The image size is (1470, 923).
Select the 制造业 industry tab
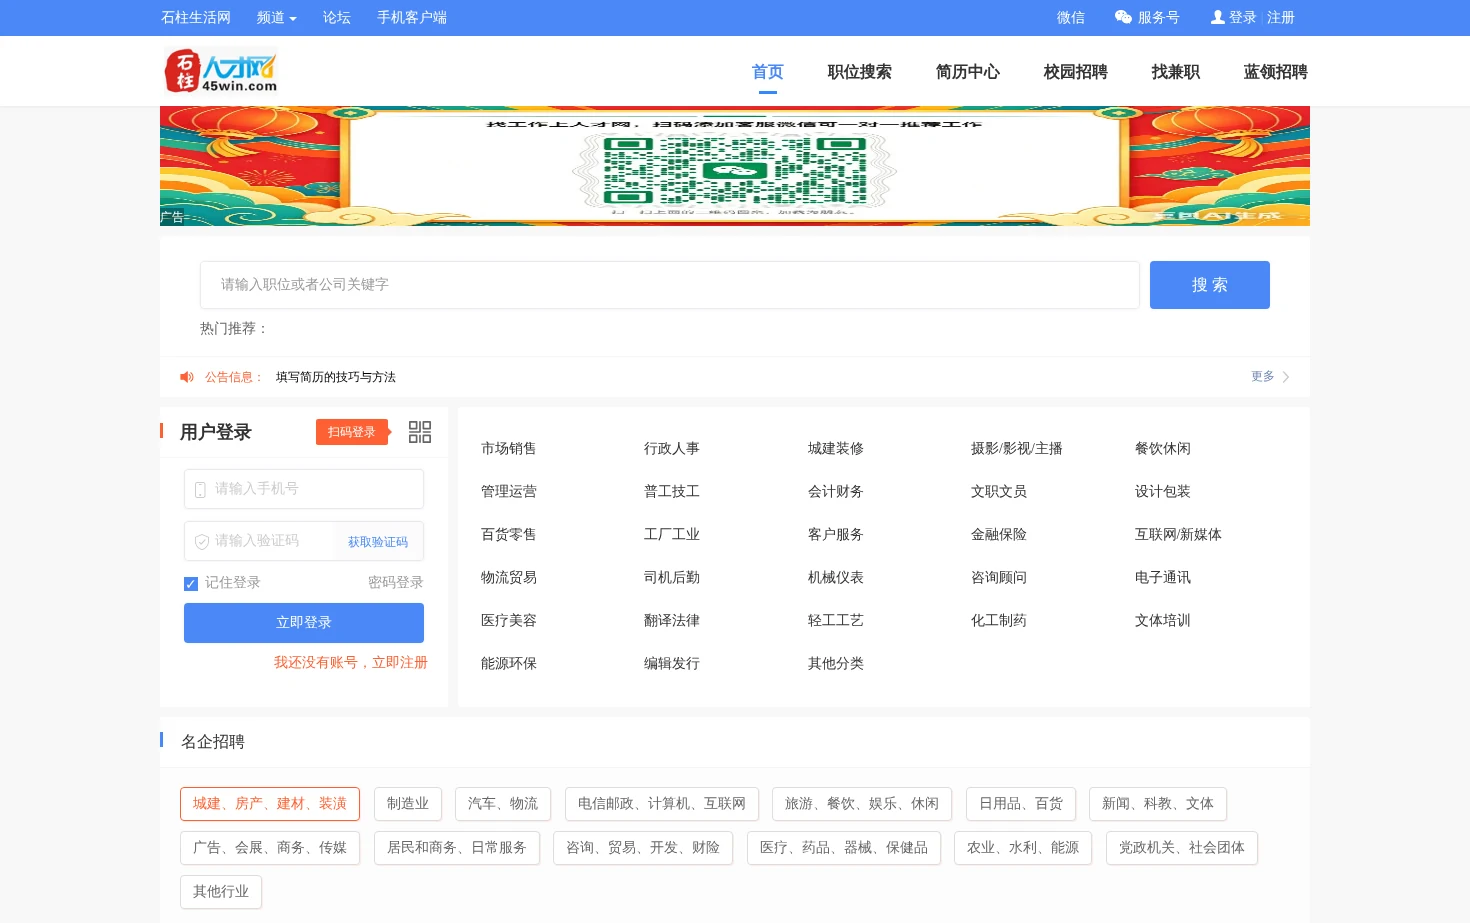408,804
